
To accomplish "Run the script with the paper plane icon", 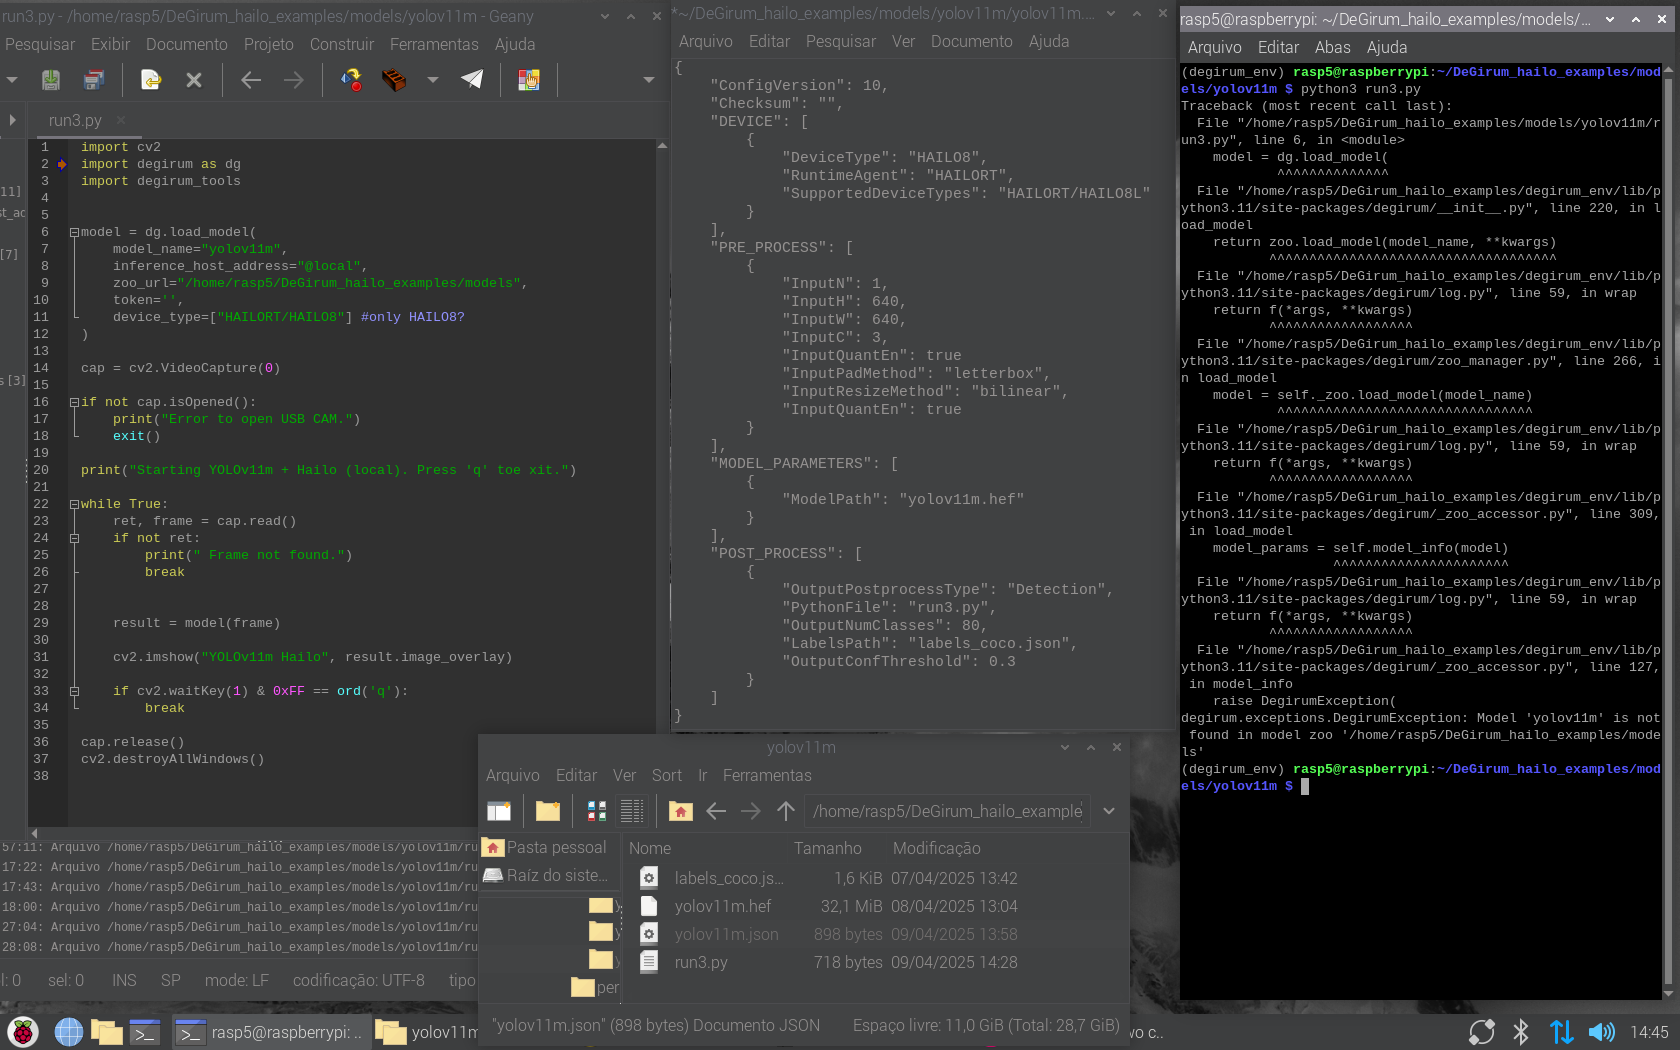I will [x=472, y=80].
